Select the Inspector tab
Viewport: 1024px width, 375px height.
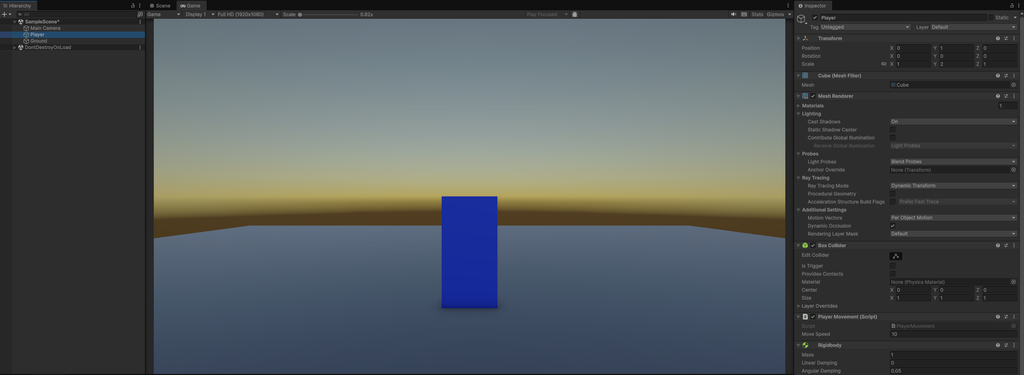click(812, 5)
